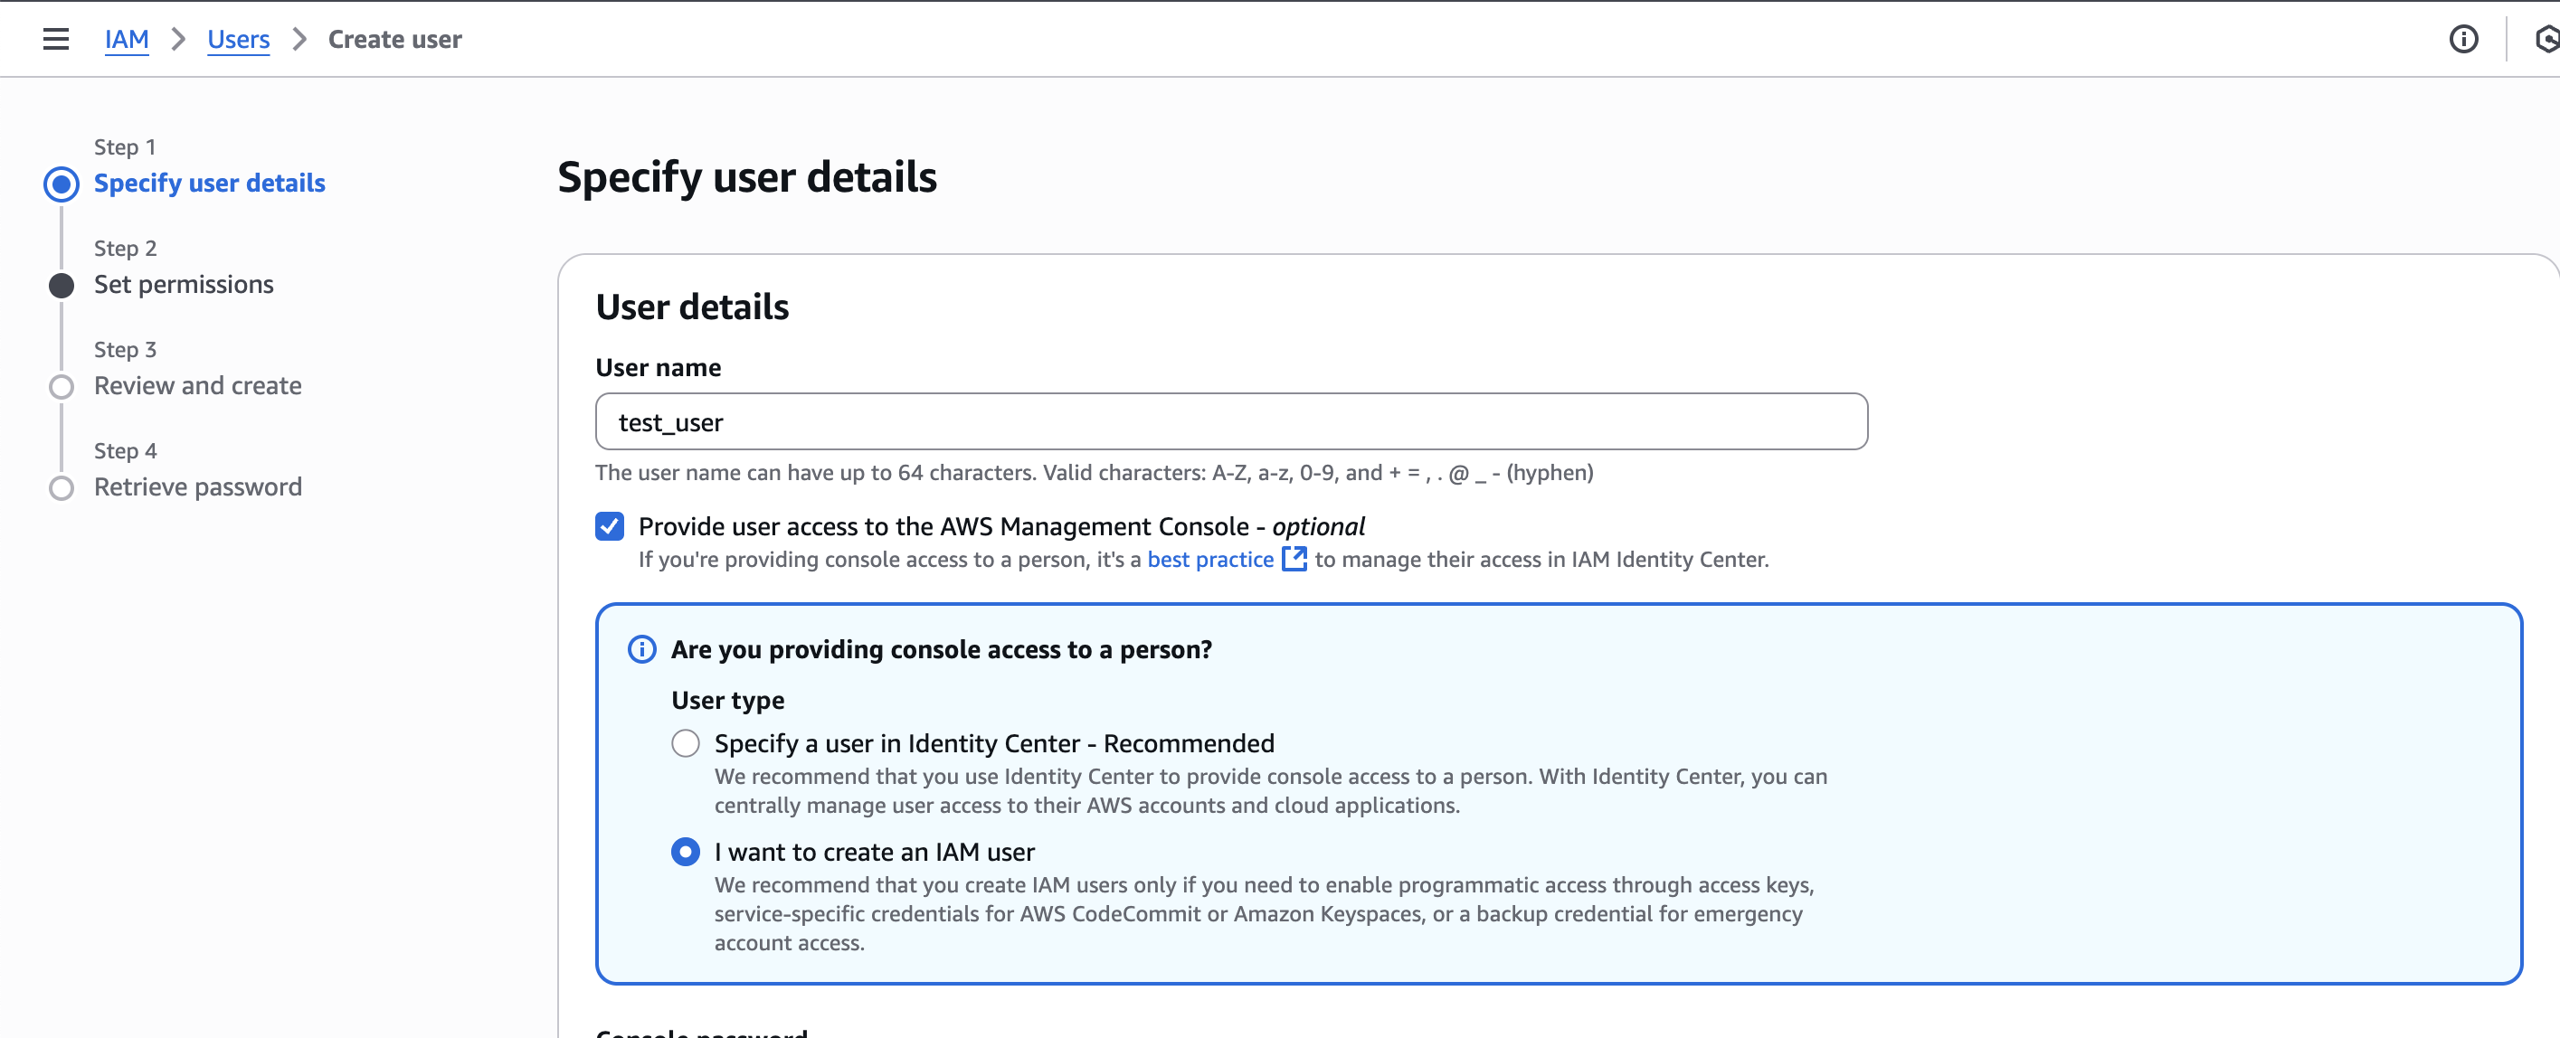Screen dimensions: 2560x1038
Task: Open the hamburger navigation menu
Action: (56, 39)
